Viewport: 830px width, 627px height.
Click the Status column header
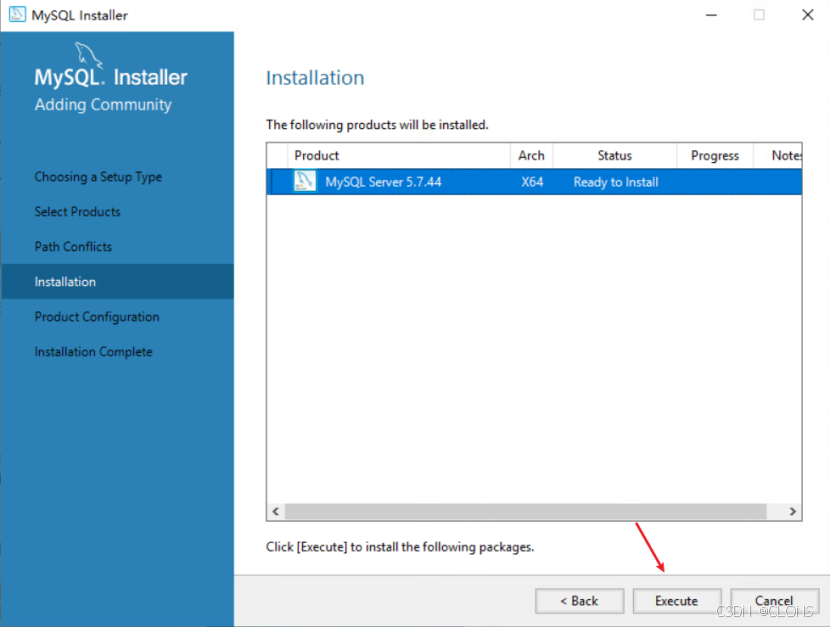click(615, 156)
